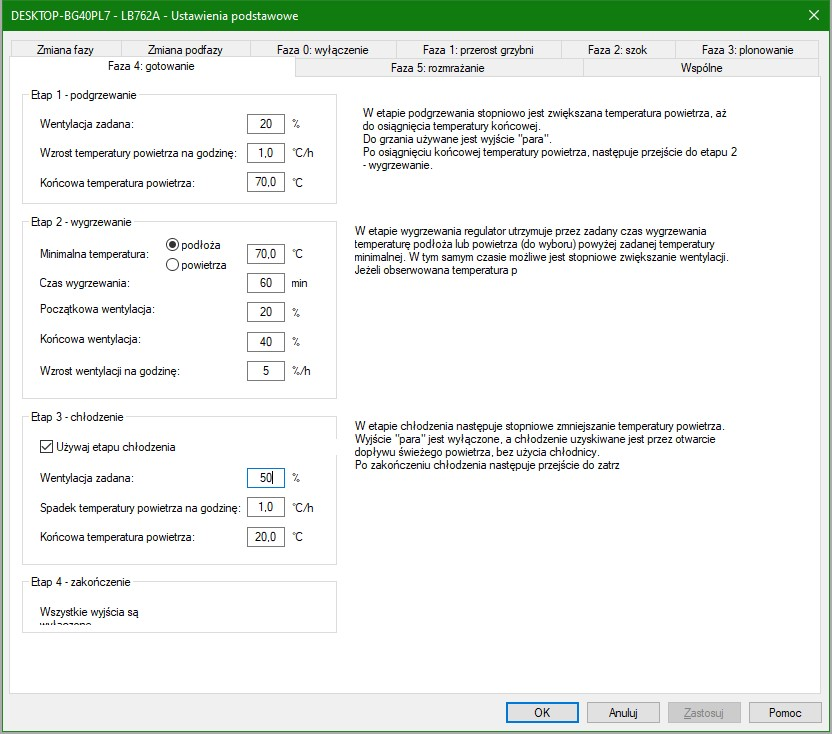Click heating 'Wentylacja zadana' input field

[x=266, y=124]
